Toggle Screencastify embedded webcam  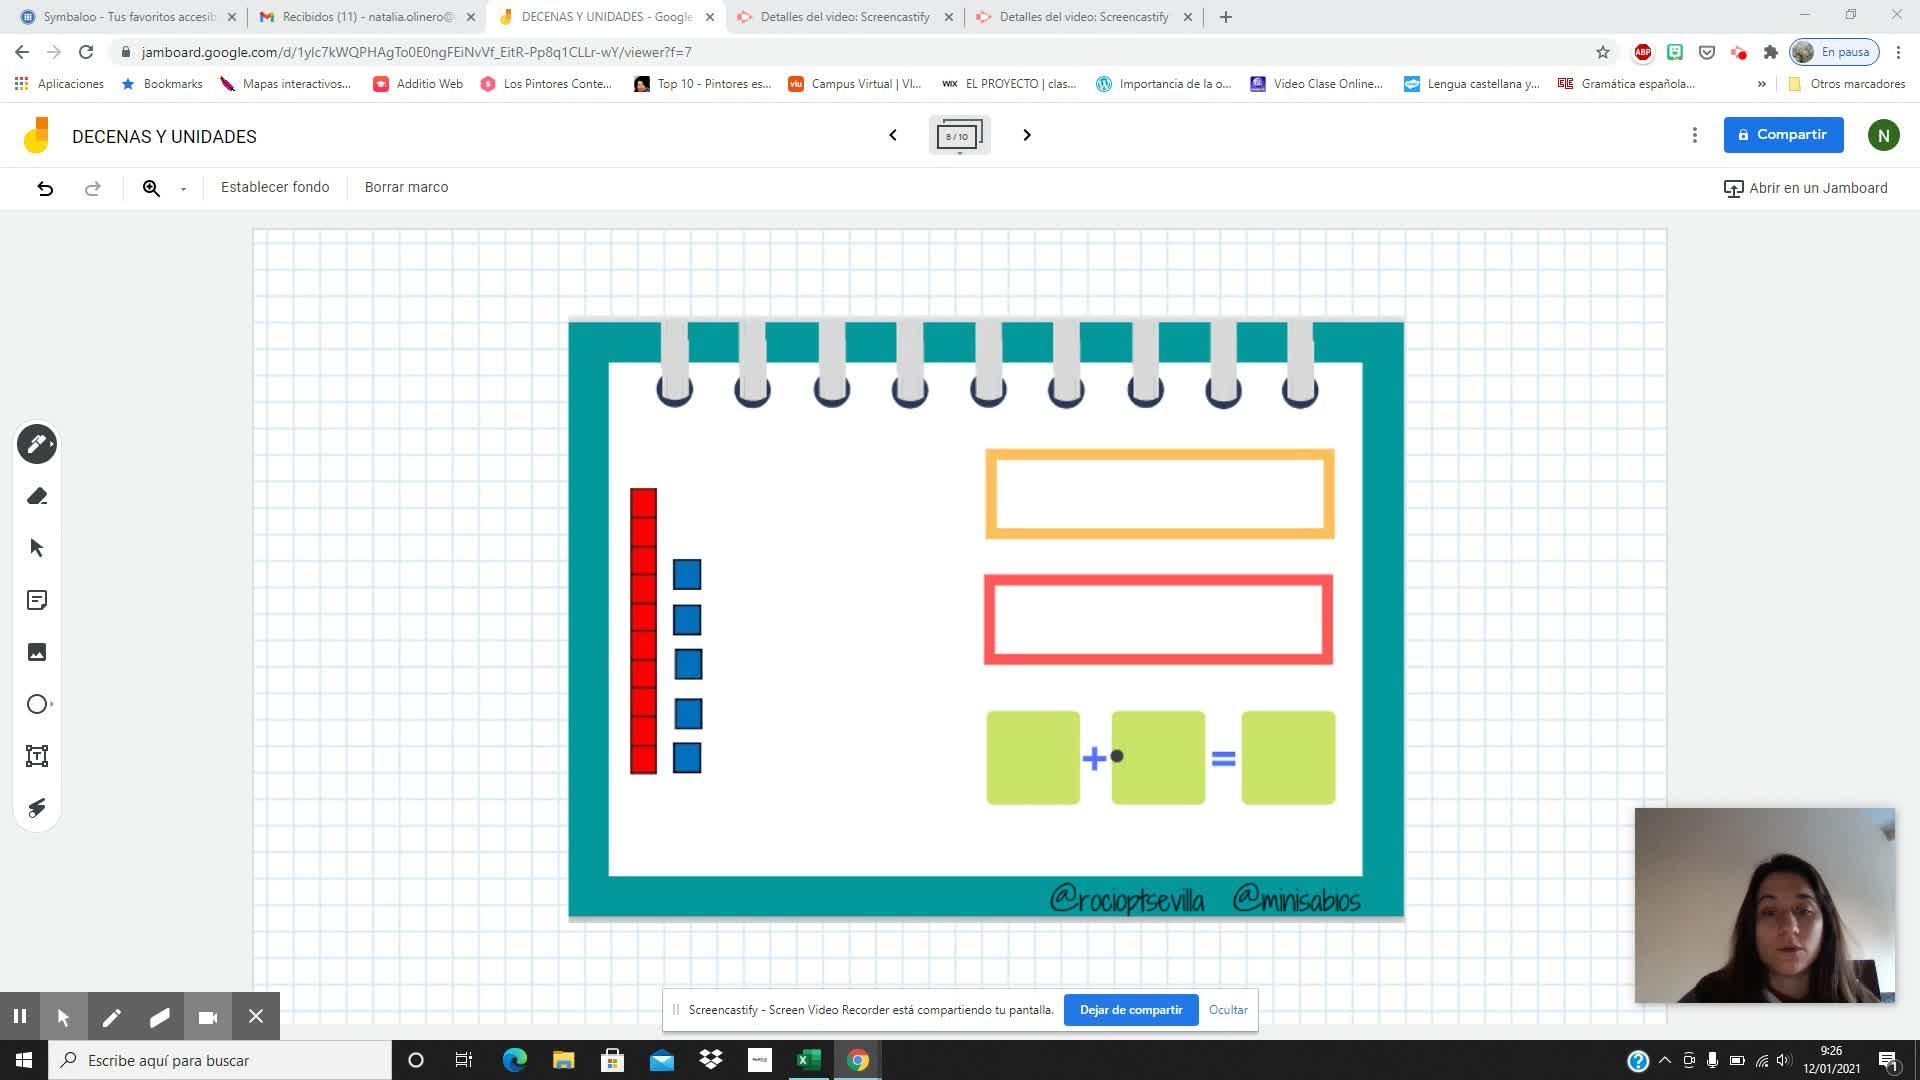(x=208, y=1017)
